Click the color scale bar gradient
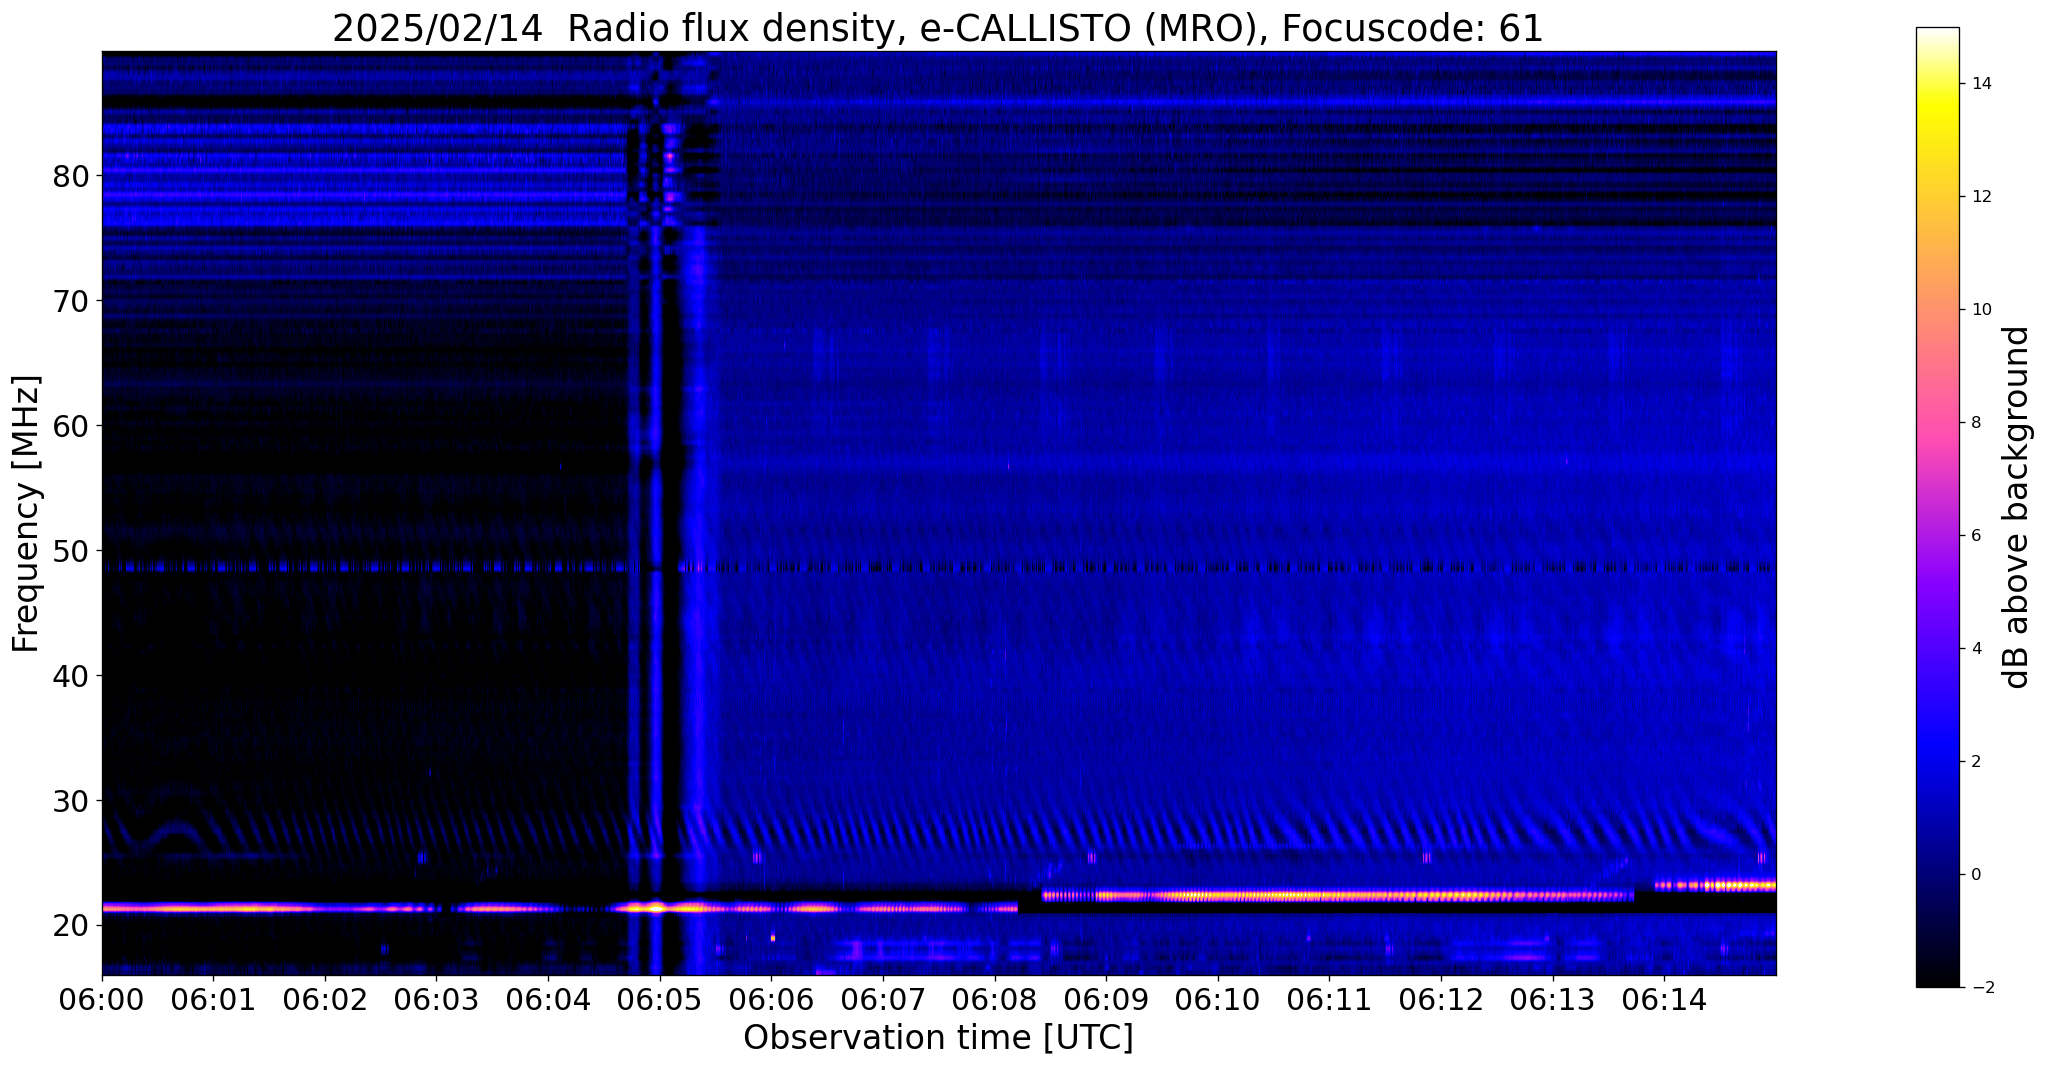2047x1067 pixels. pyautogui.click(x=1937, y=507)
